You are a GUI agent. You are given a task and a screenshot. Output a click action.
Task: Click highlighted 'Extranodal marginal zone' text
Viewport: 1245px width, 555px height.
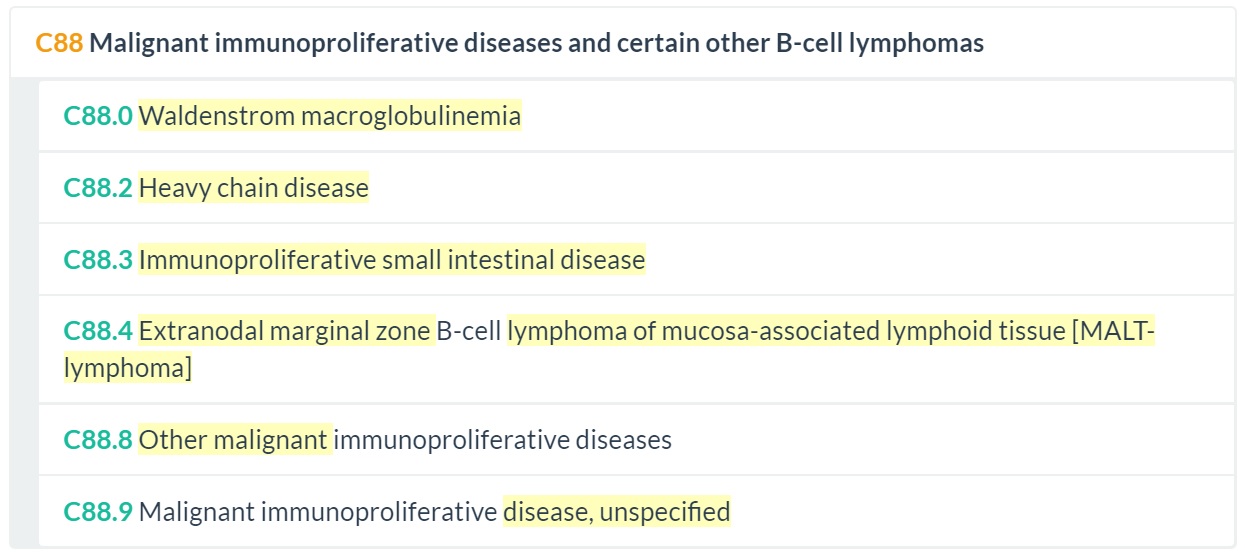(285, 331)
